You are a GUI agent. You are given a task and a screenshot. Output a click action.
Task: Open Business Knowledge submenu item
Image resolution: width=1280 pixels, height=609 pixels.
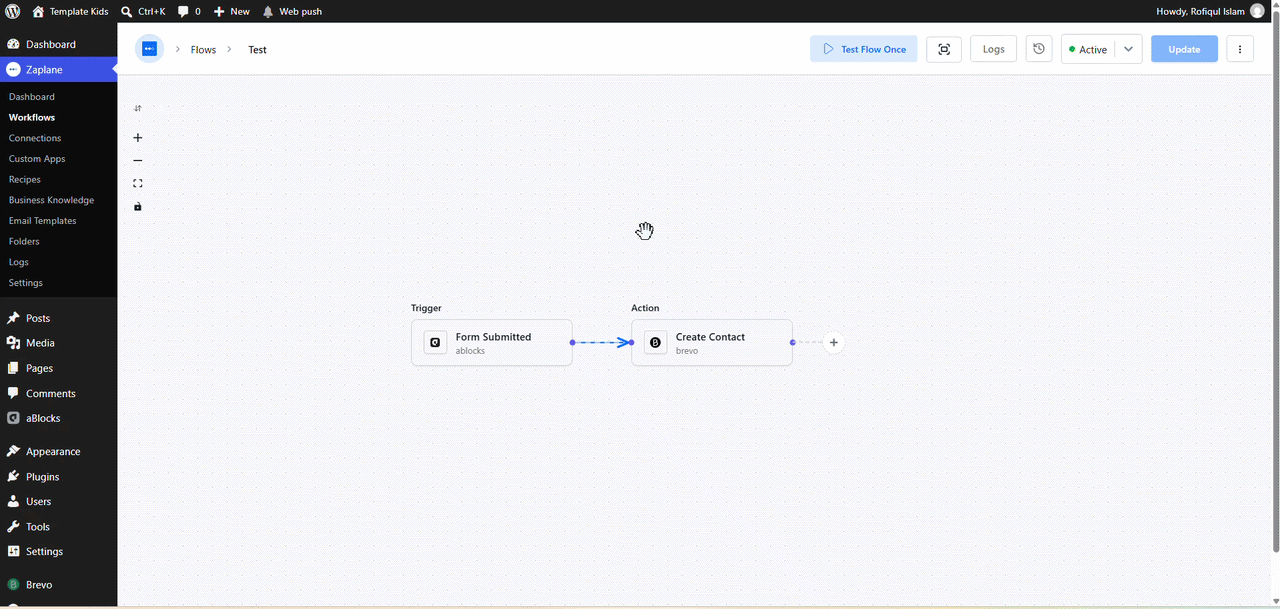[x=51, y=200]
